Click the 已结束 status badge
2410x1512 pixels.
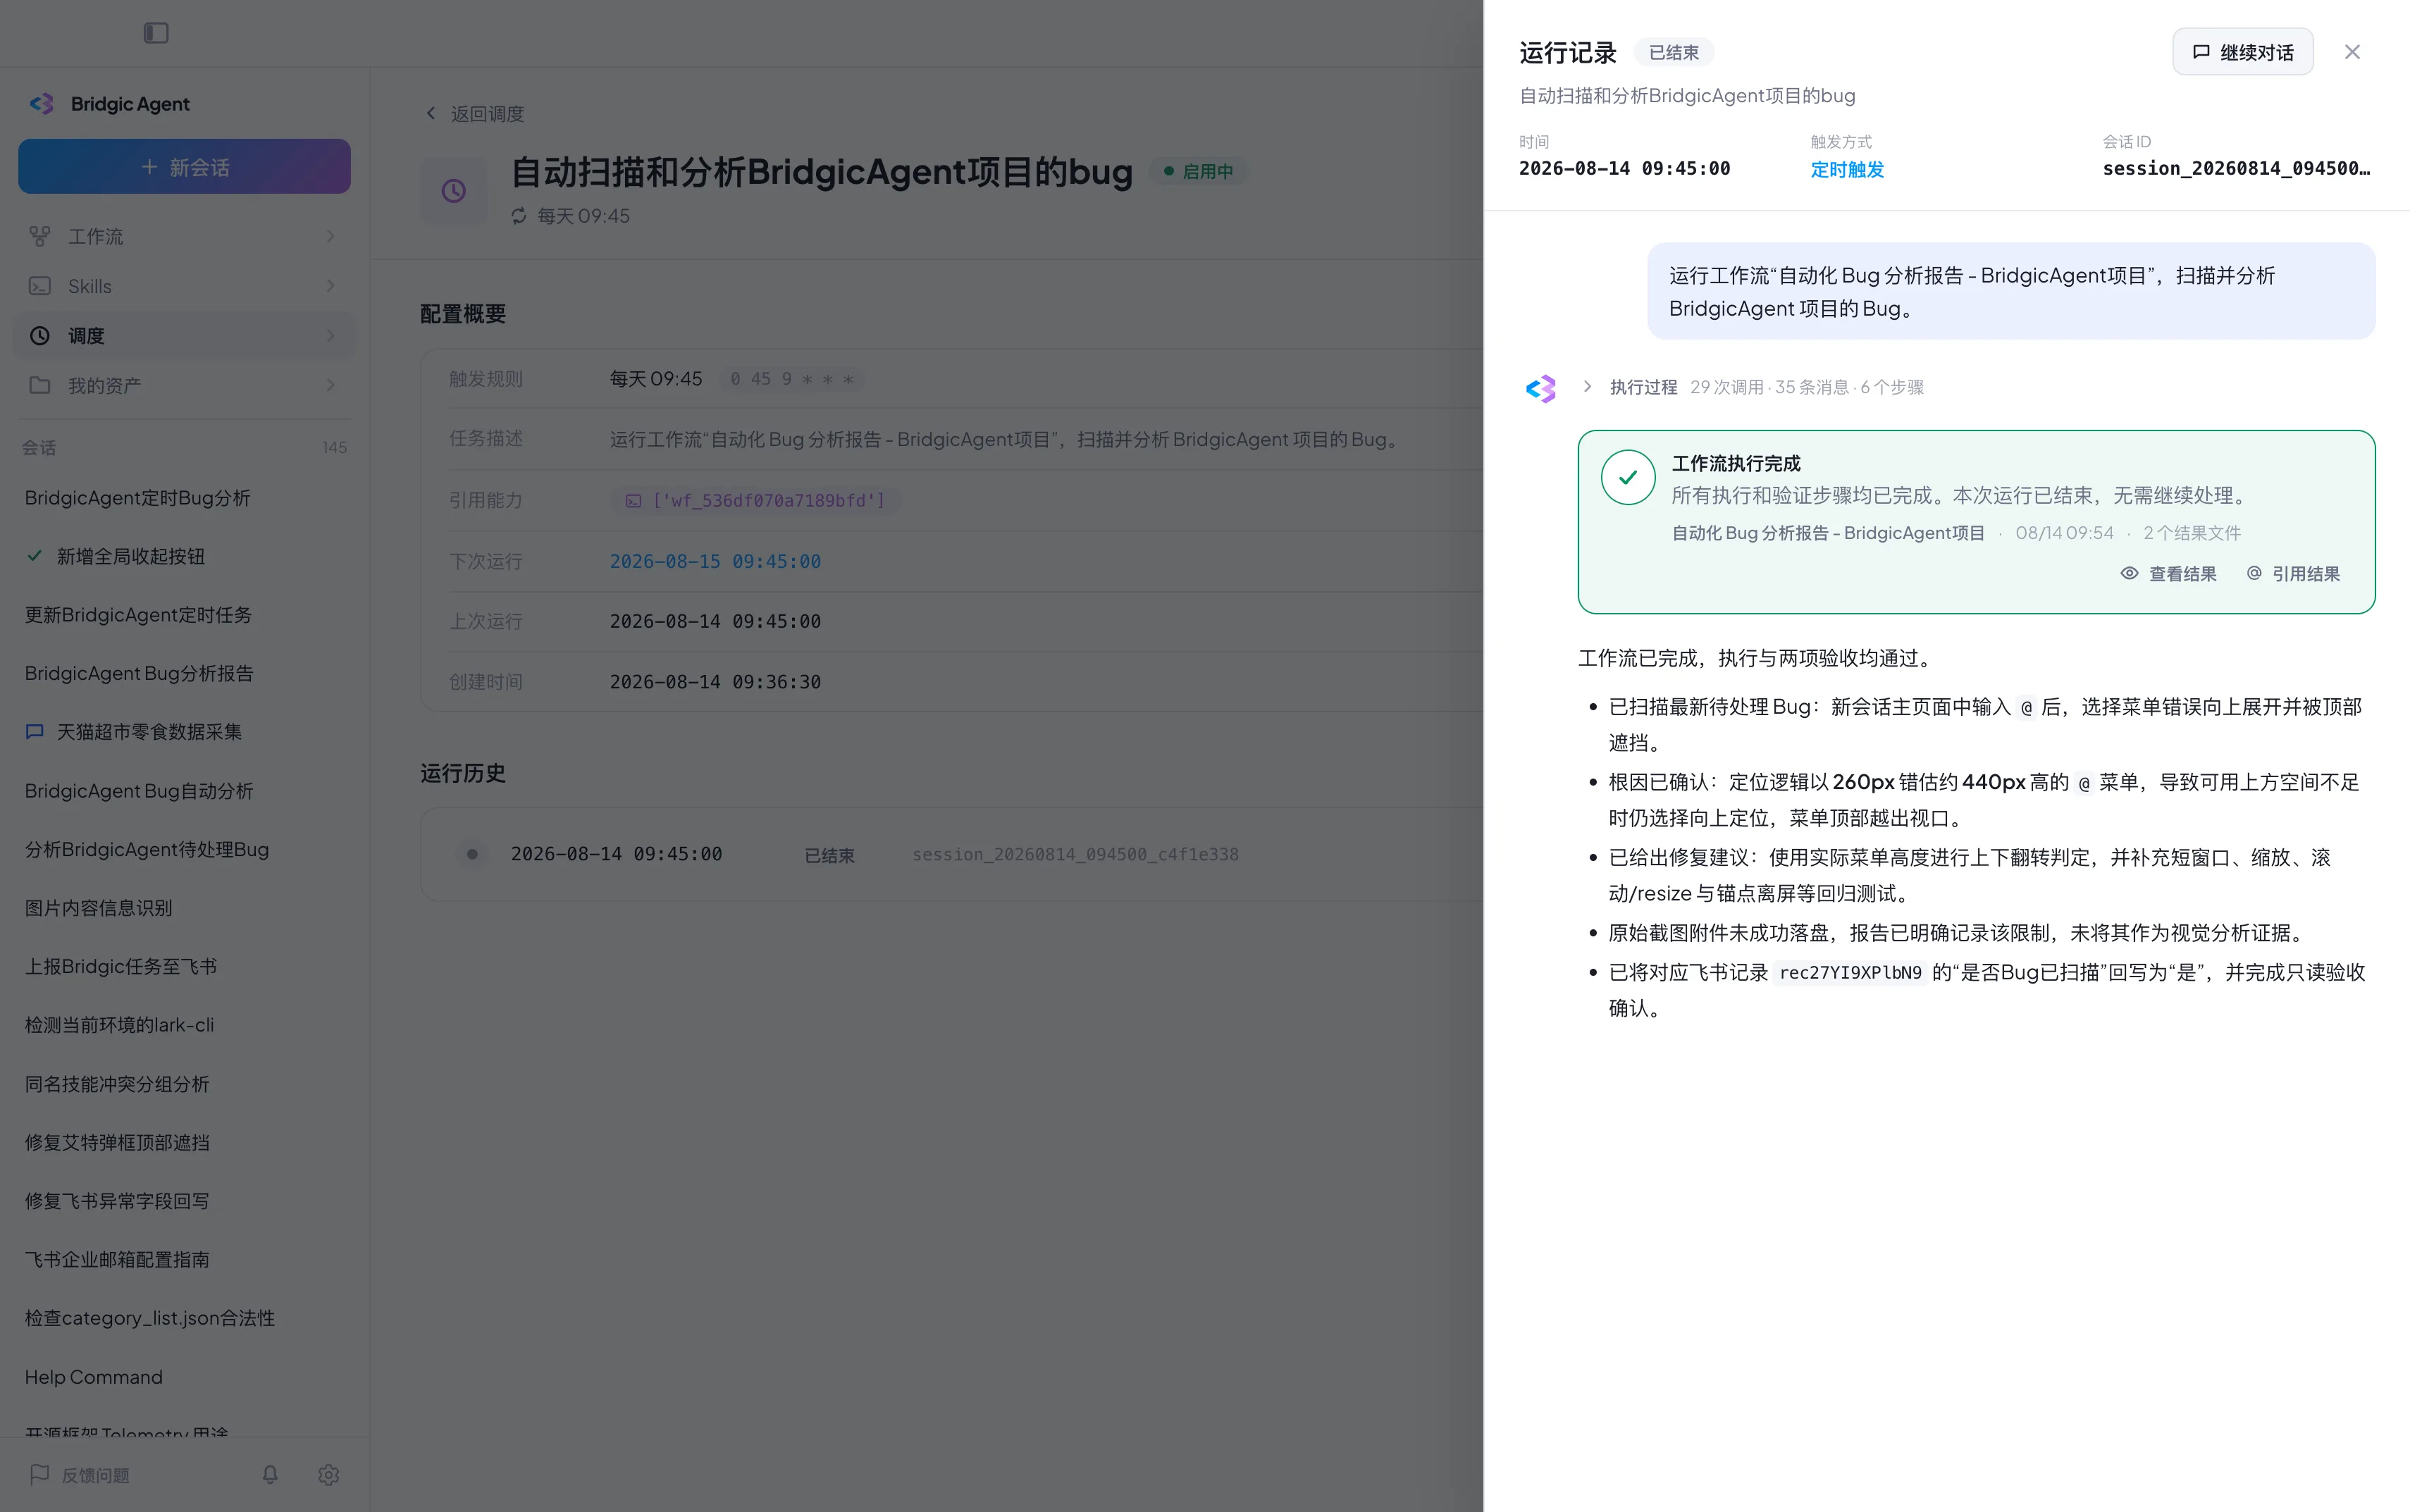[1674, 52]
